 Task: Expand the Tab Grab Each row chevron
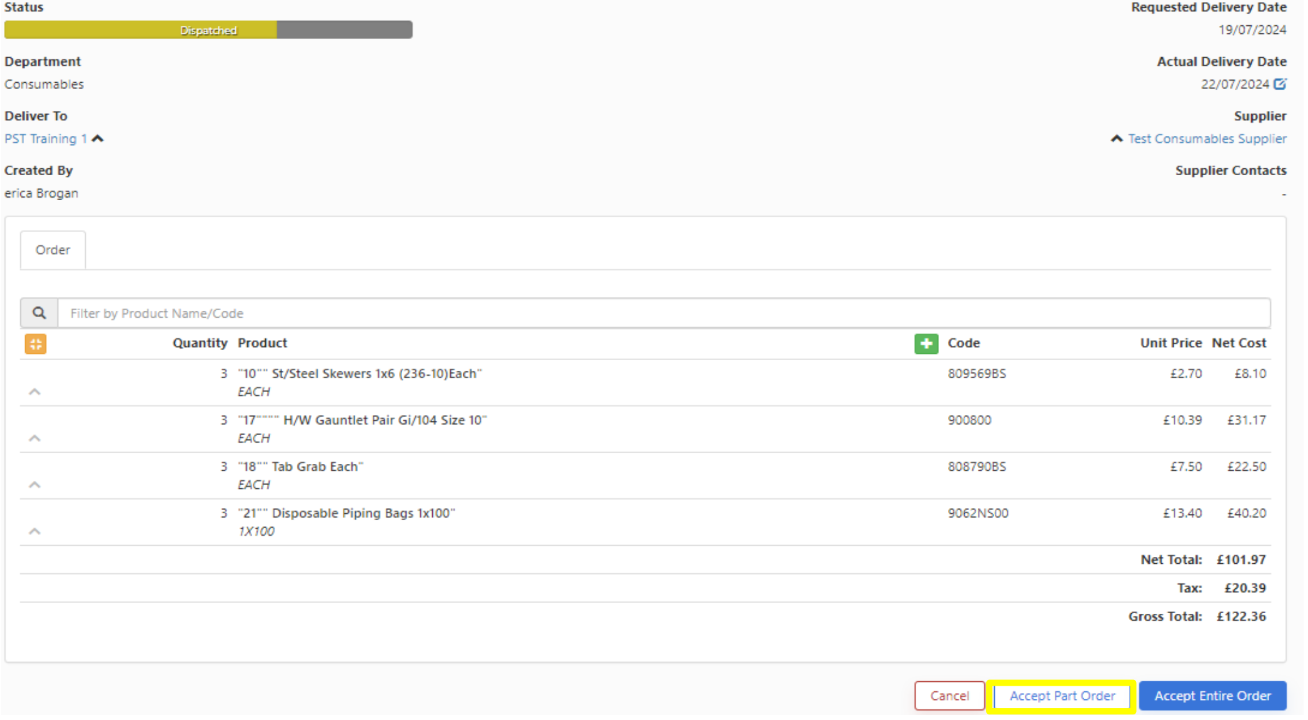point(35,485)
